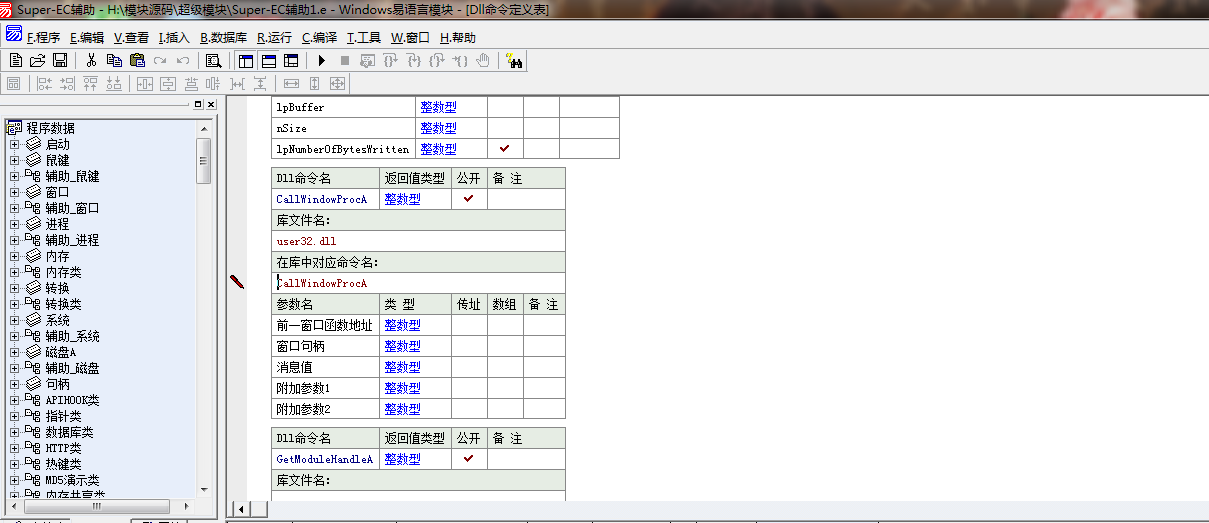The width and height of the screenshot is (1209, 523).
Task: Toggle the 公开 checkmark for GetModuleHandleA
Action: click(468, 459)
